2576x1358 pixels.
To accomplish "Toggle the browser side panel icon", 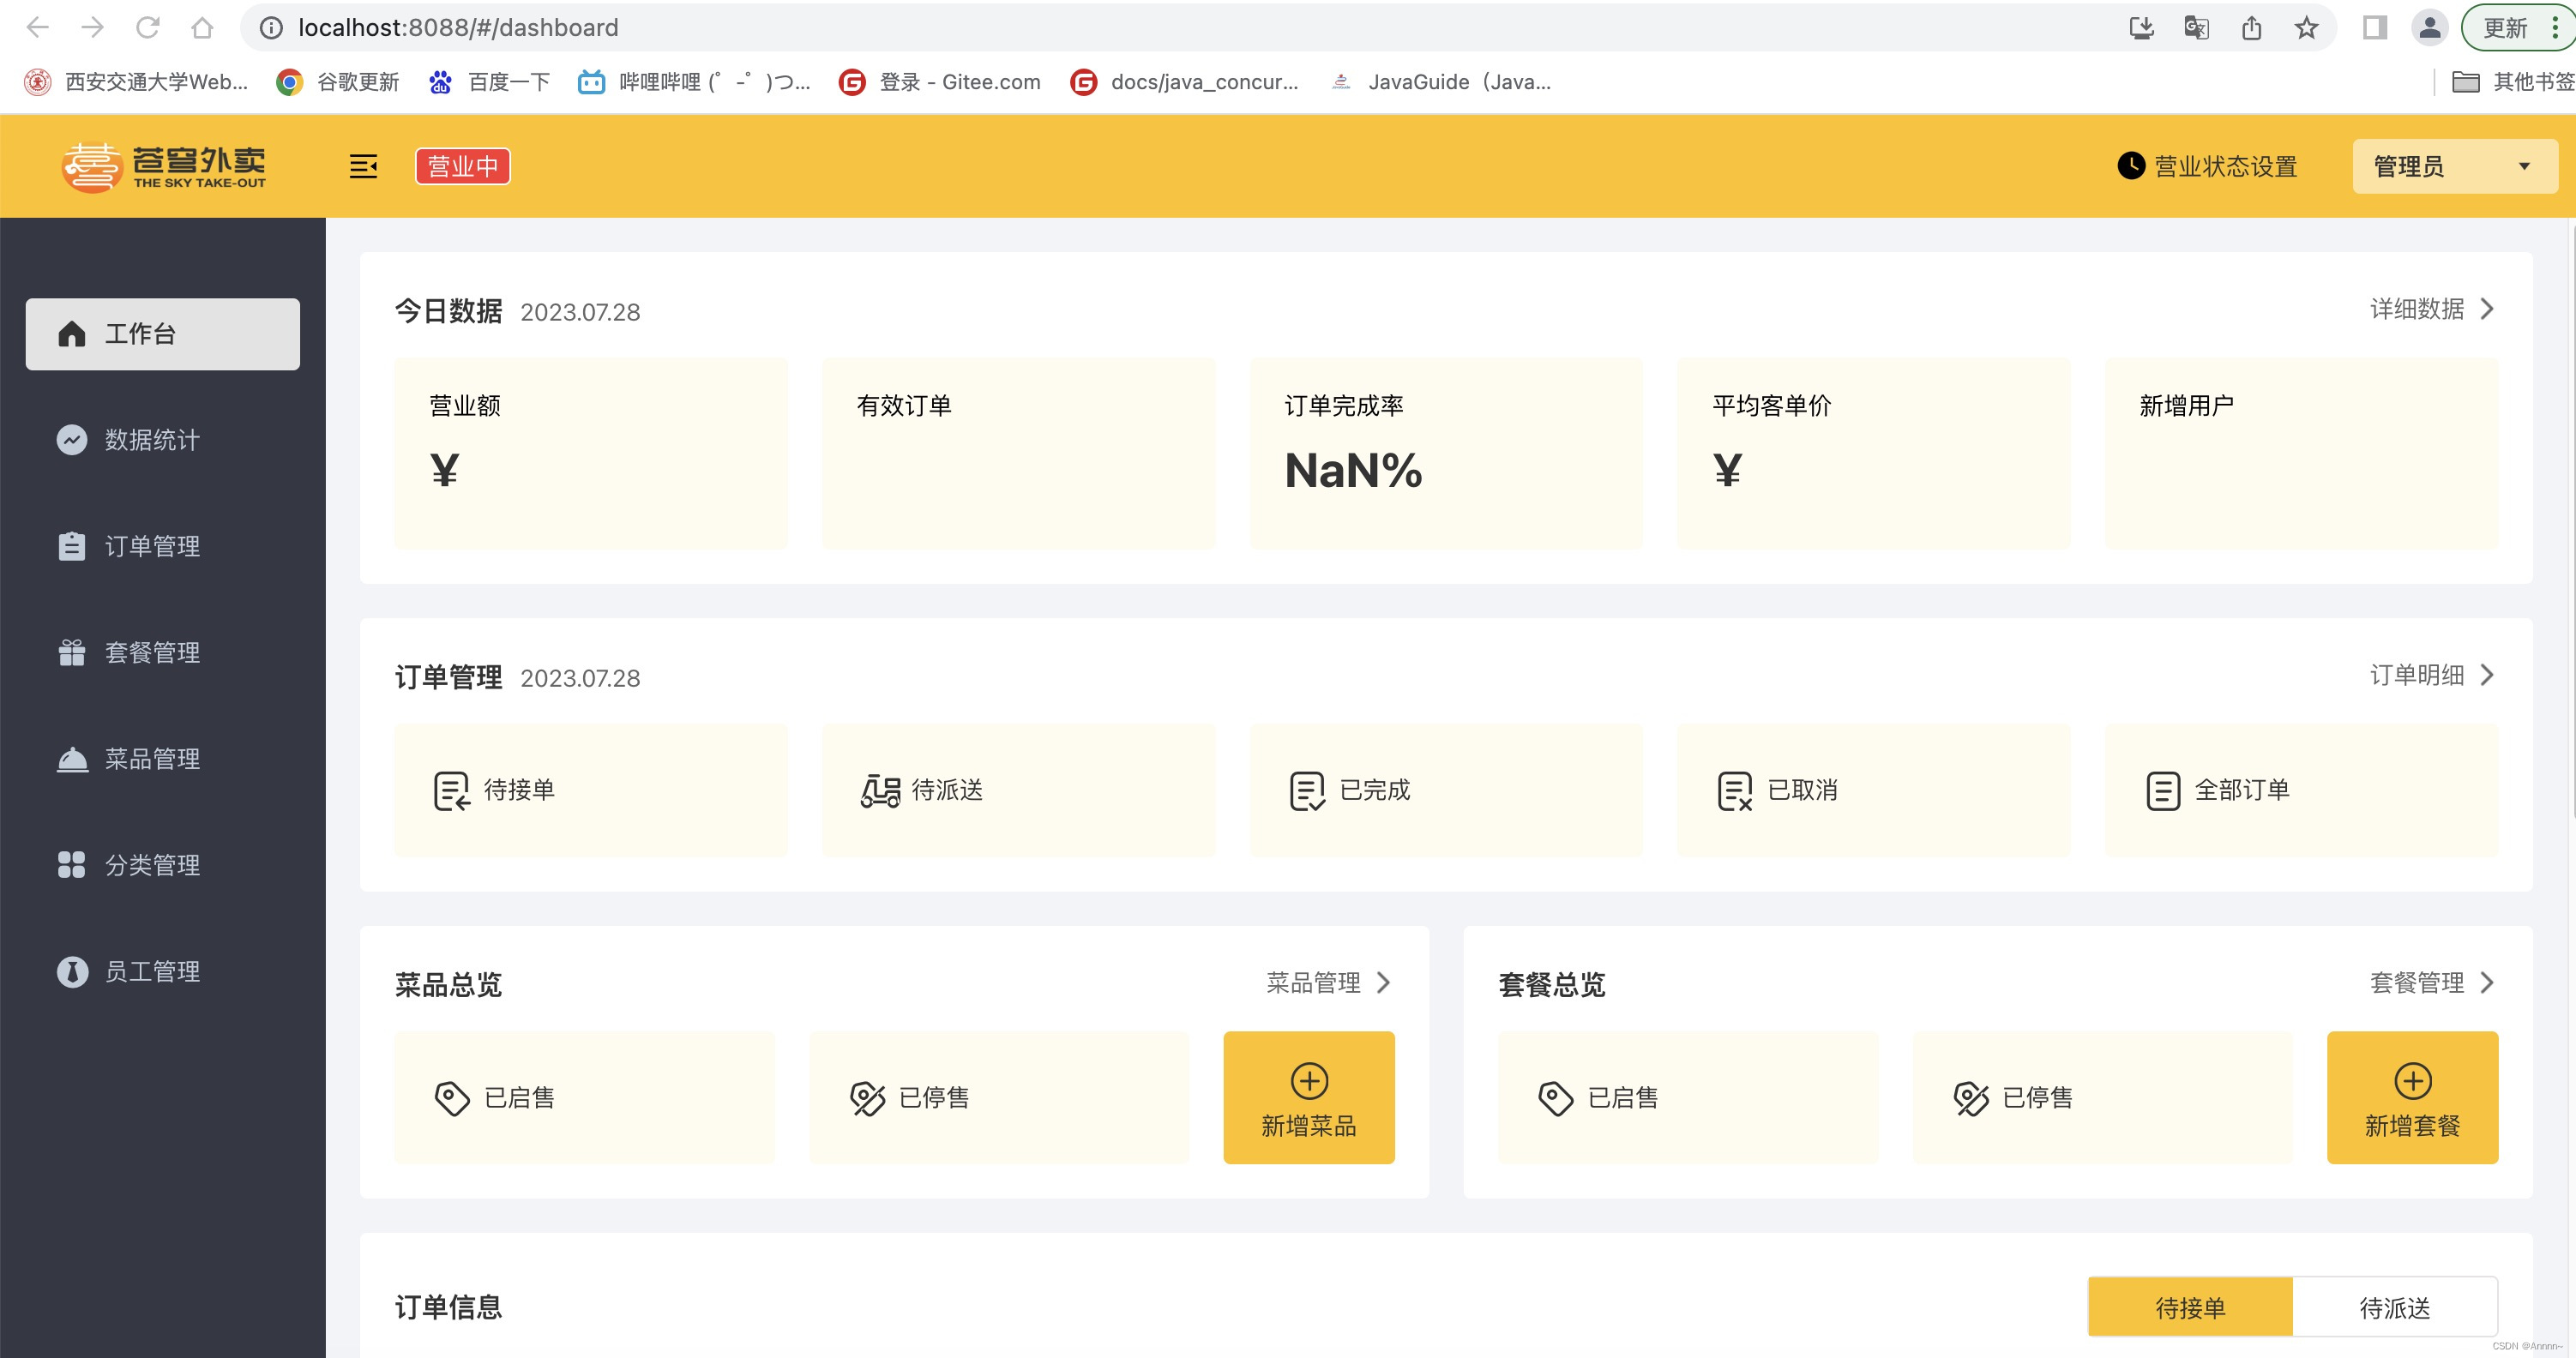I will pos(2375,27).
